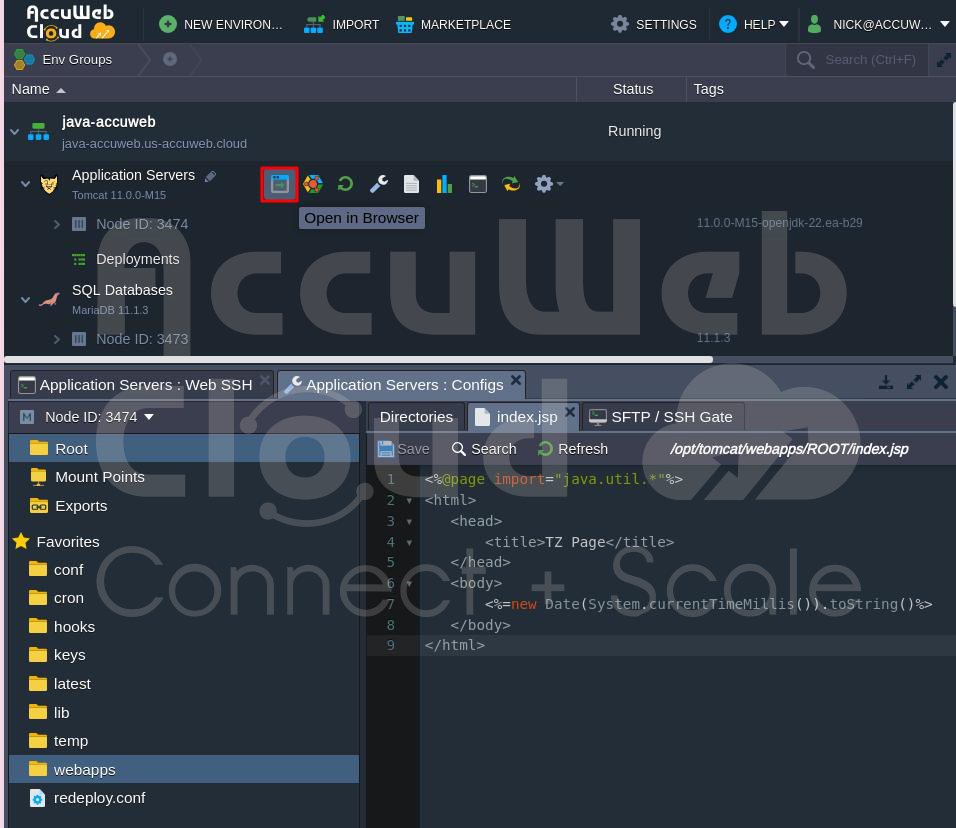The image size is (956, 828).
Task: Open node statistics with the bar chart icon
Action: (x=444, y=184)
